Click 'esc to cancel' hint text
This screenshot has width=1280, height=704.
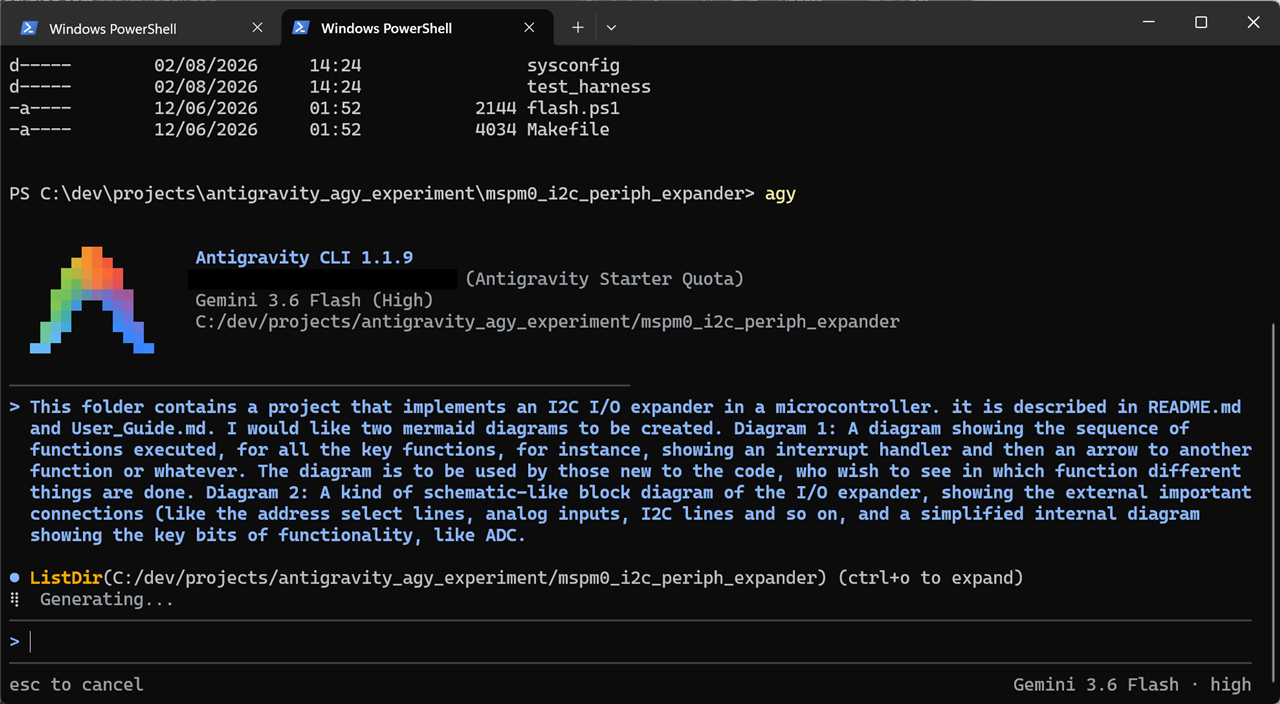(x=76, y=685)
